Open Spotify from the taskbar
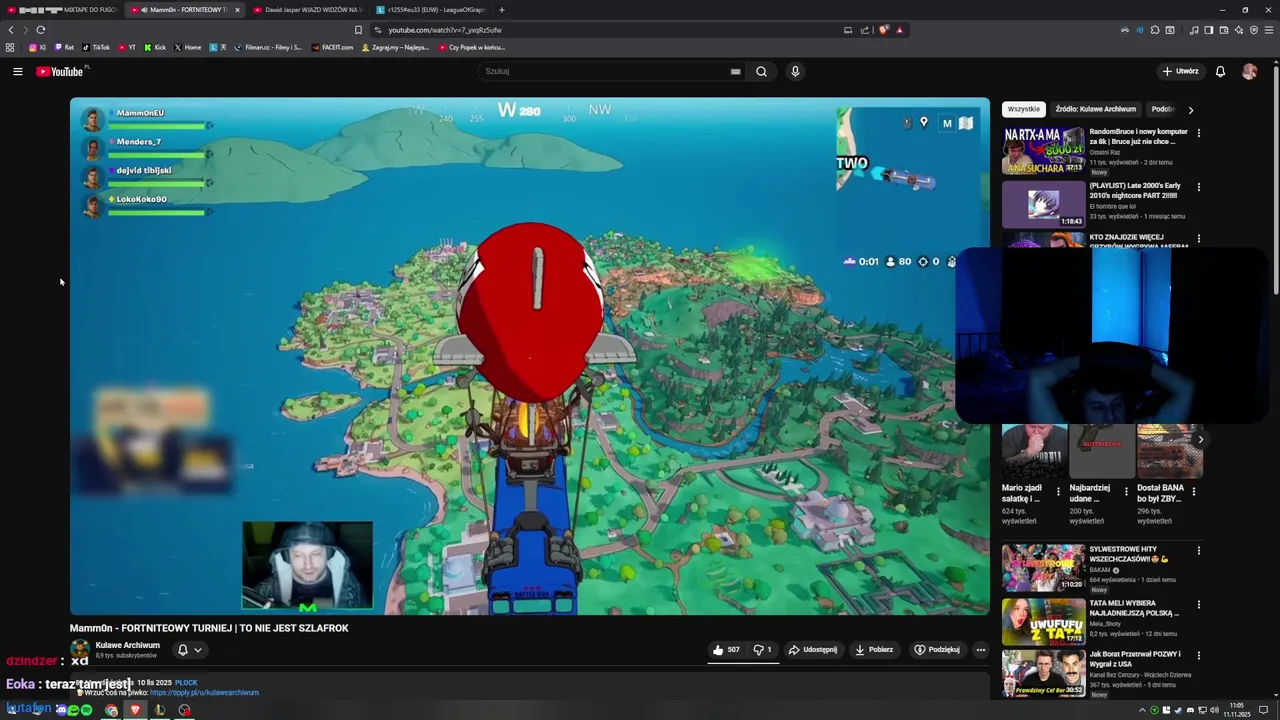The width and height of the screenshot is (1280, 720). click(86, 710)
